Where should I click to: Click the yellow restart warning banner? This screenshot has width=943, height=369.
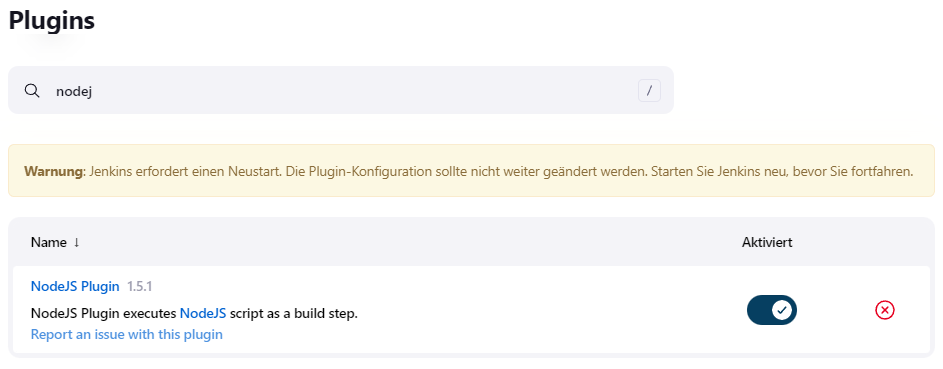pyautogui.click(x=471, y=171)
